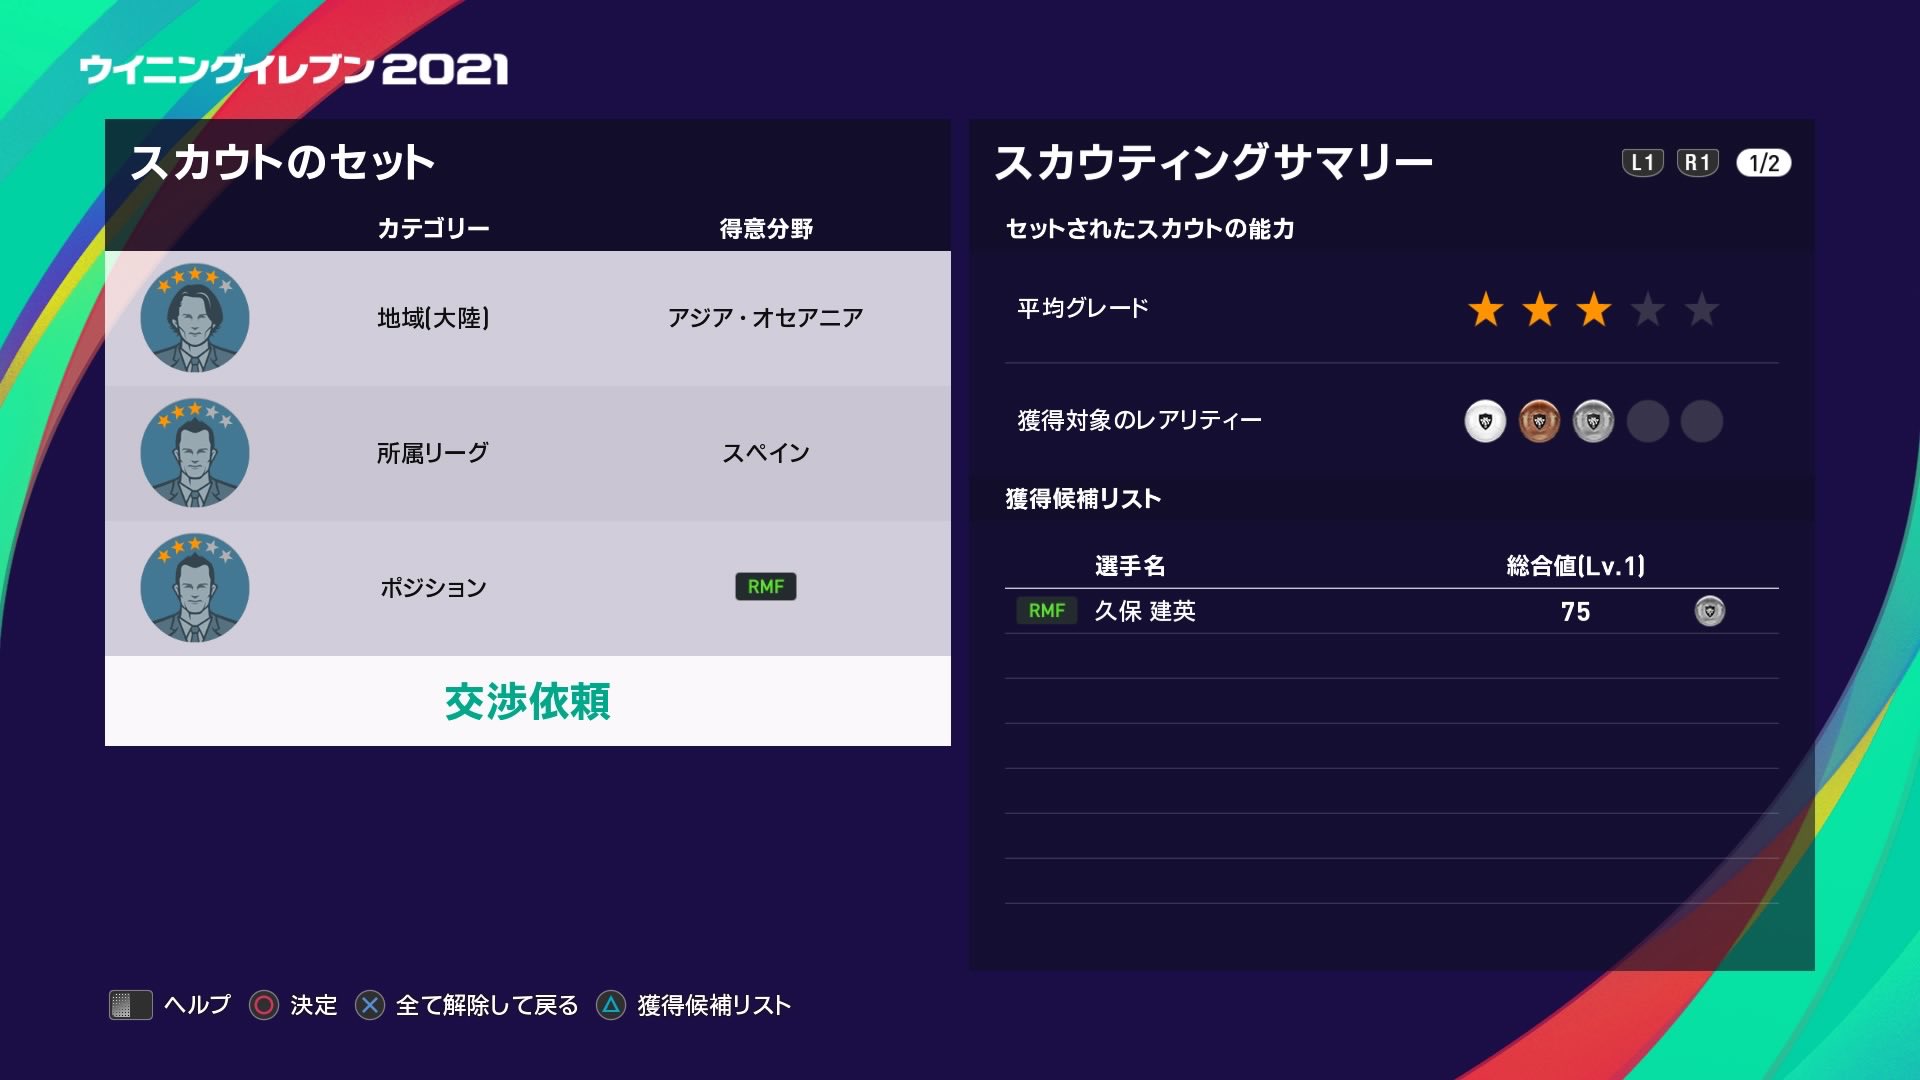Viewport: 1920px width, 1080px height.
Task: Select the 地域(大陸) scout row
Action: pos(527,318)
